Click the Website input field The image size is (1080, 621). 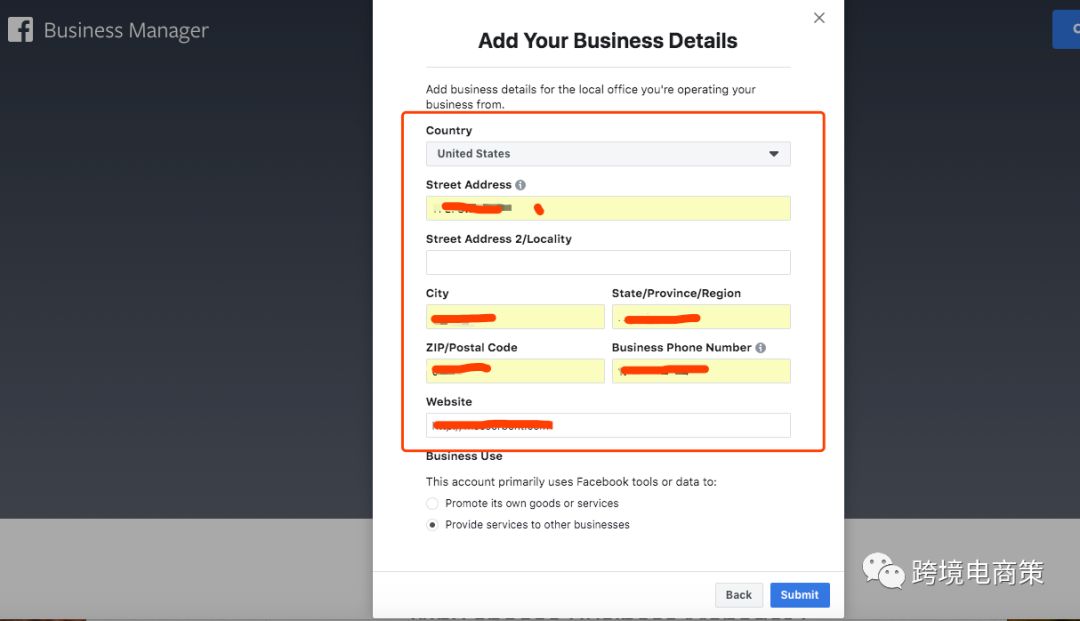pyautogui.click(x=608, y=424)
